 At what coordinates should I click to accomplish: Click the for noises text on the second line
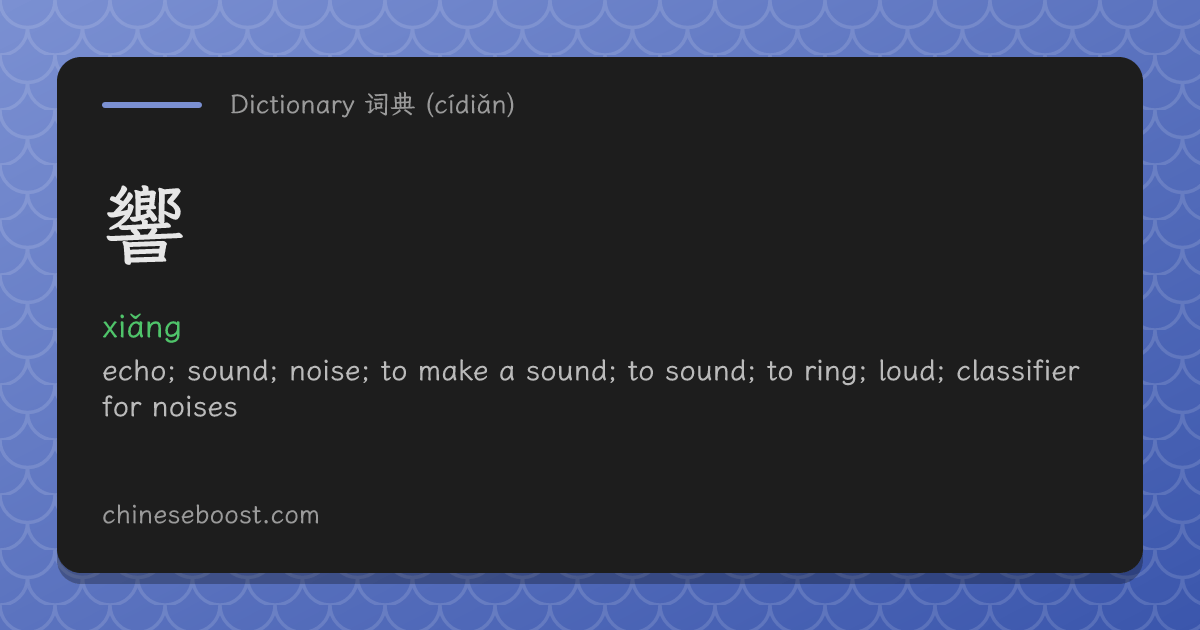(x=170, y=408)
